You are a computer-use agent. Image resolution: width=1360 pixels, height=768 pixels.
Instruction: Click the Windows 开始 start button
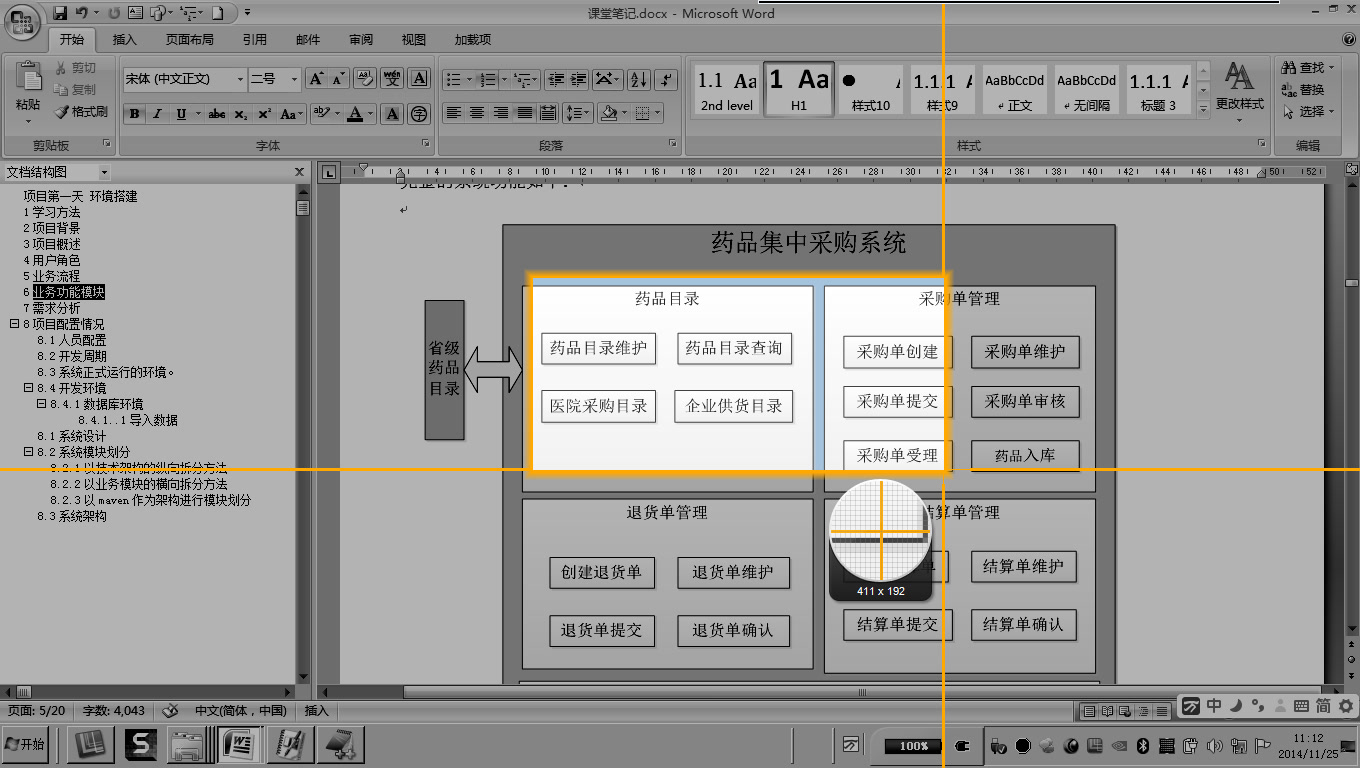[x=26, y=745]
